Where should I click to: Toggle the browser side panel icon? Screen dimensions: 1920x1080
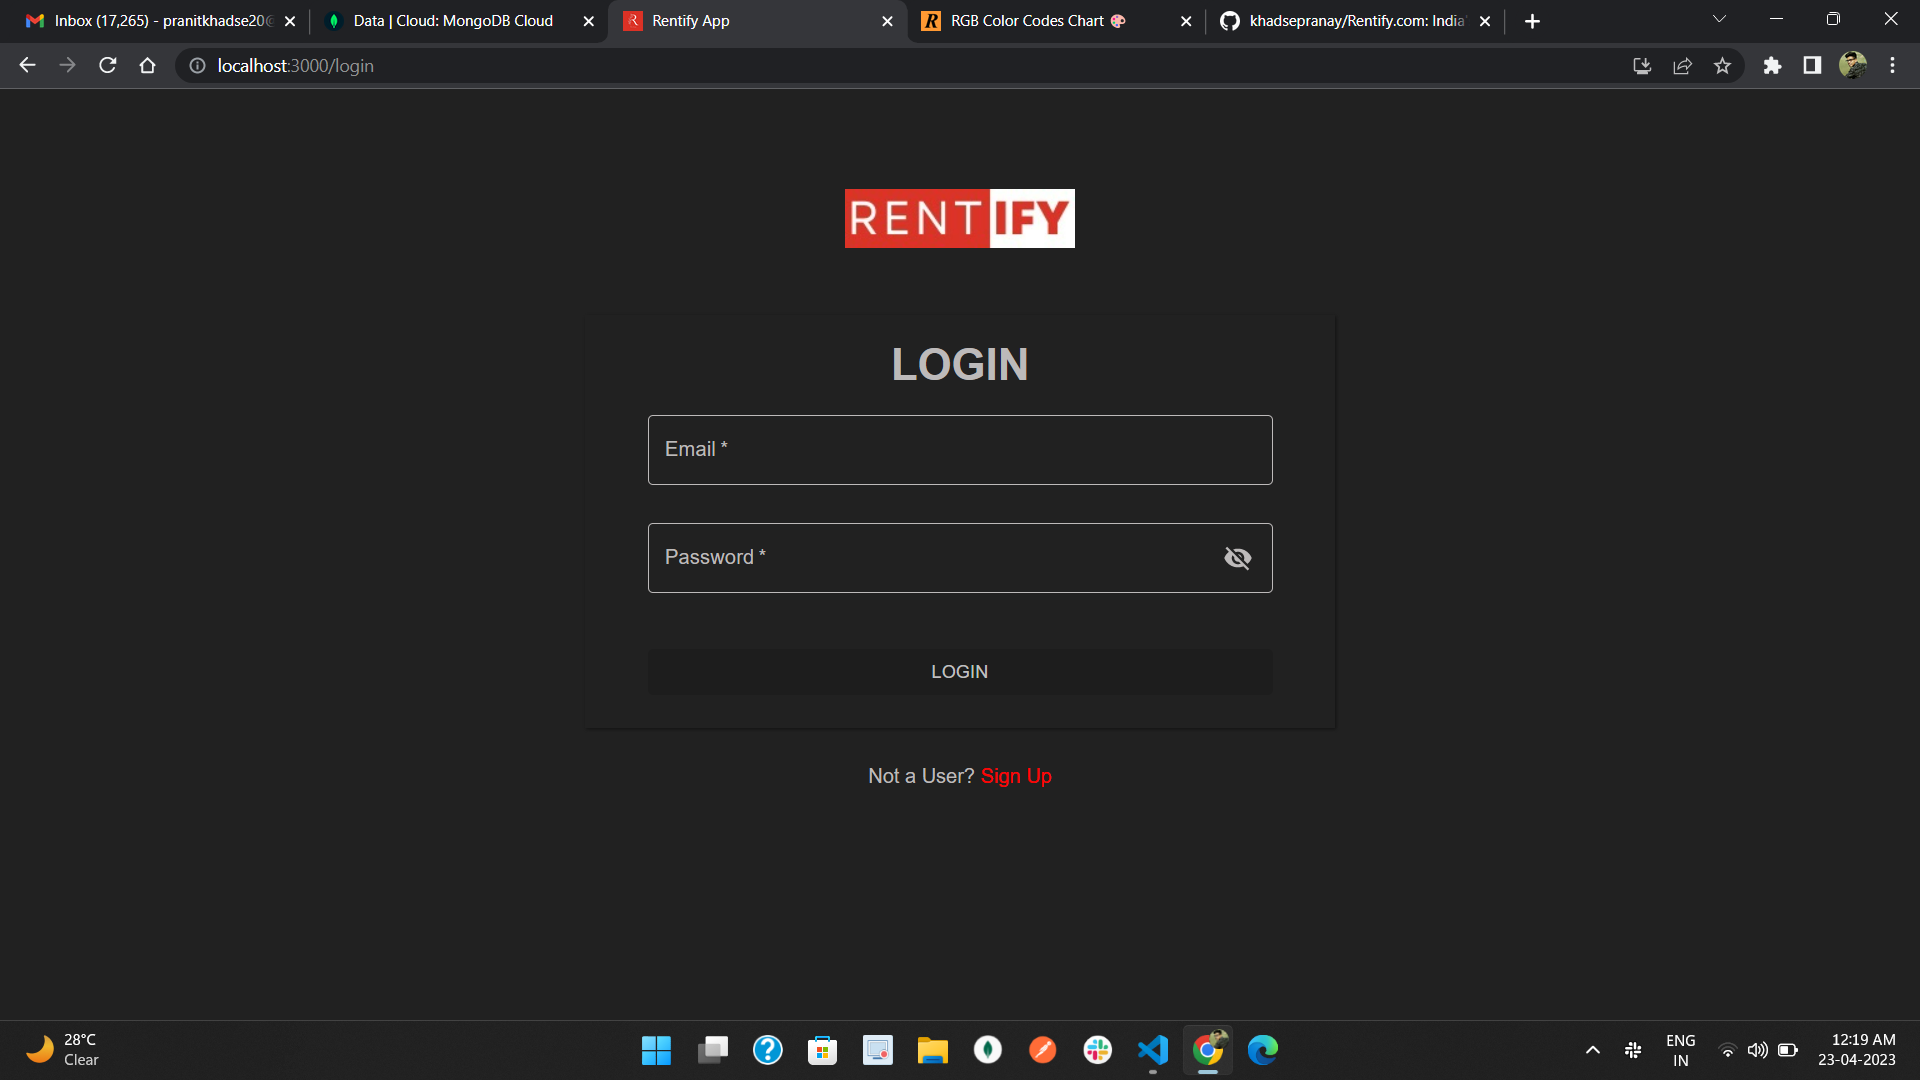[1812, 66]
